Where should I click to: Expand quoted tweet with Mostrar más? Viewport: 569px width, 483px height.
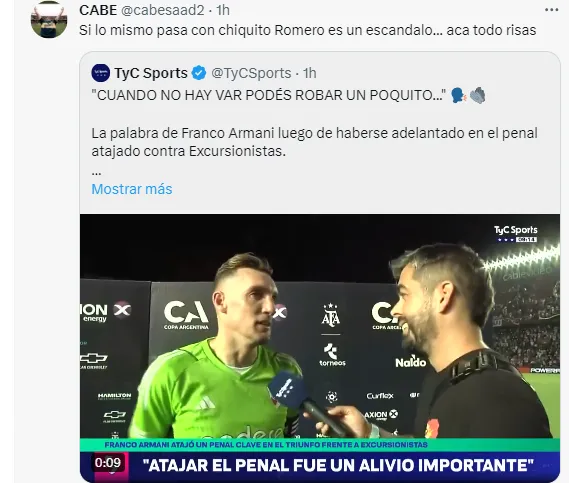click(132, 189)
